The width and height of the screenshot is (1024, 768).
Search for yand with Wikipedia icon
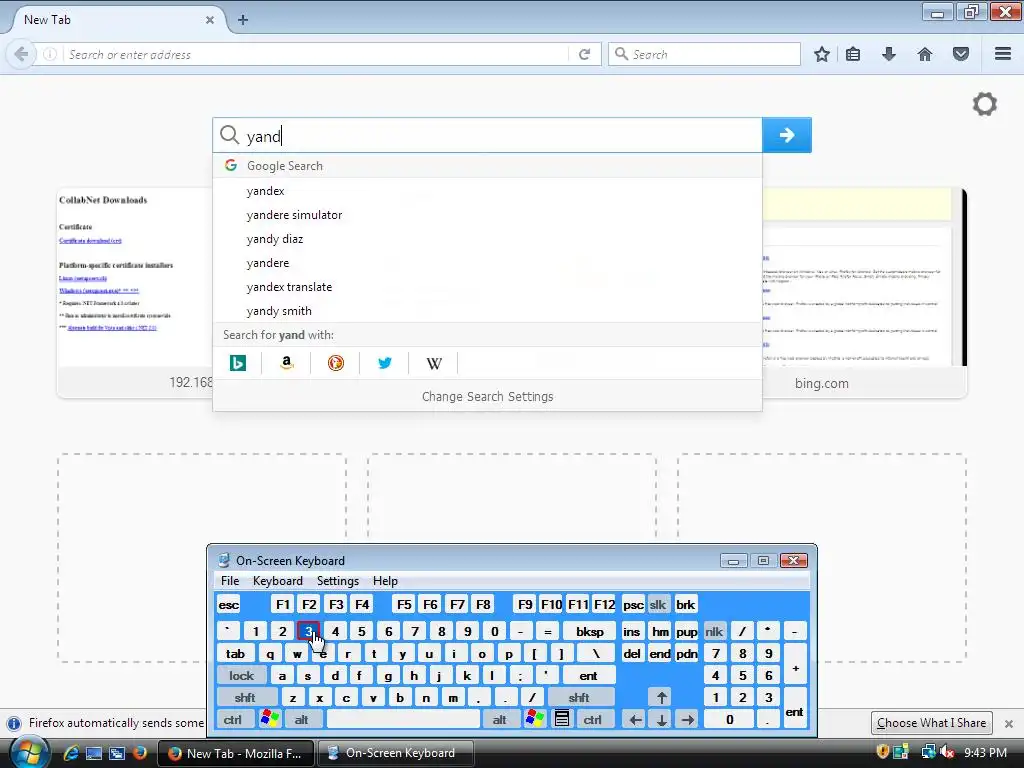pos(434,363)
